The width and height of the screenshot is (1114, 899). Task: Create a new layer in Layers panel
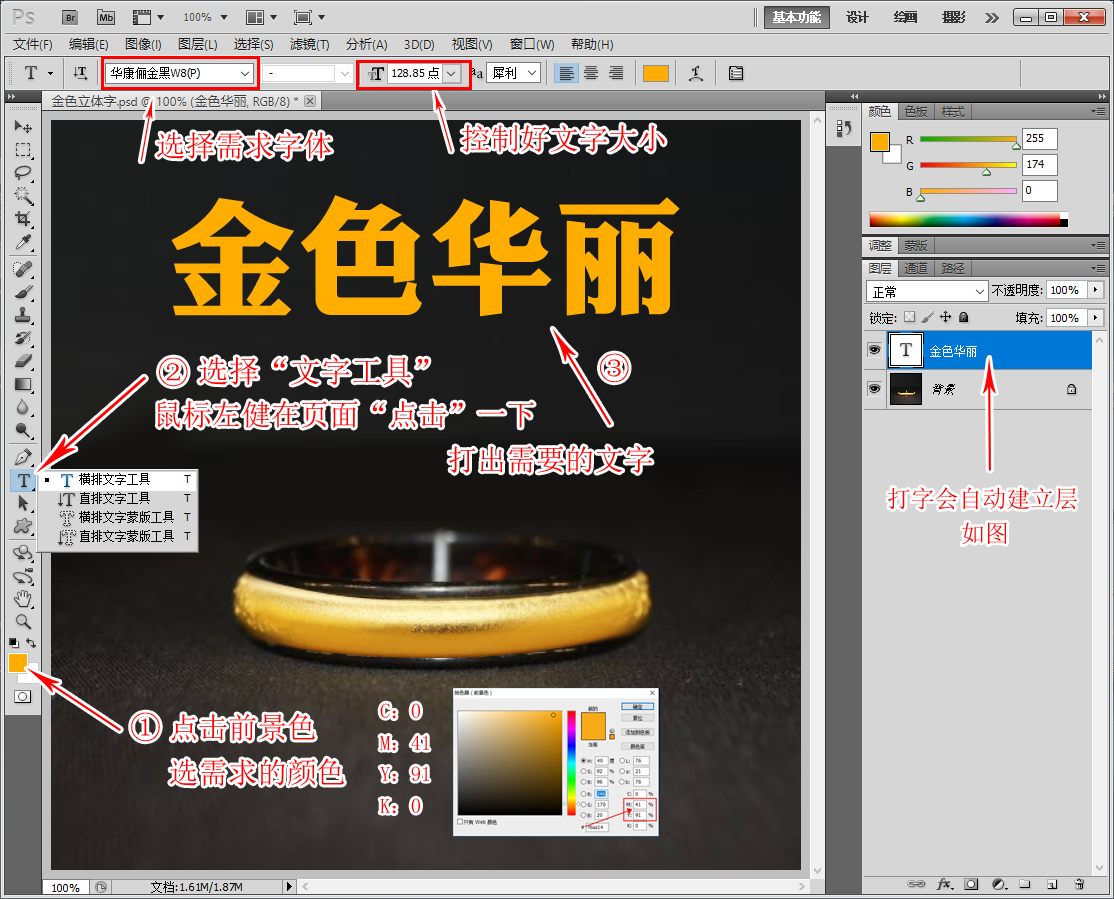point(1051,884)
